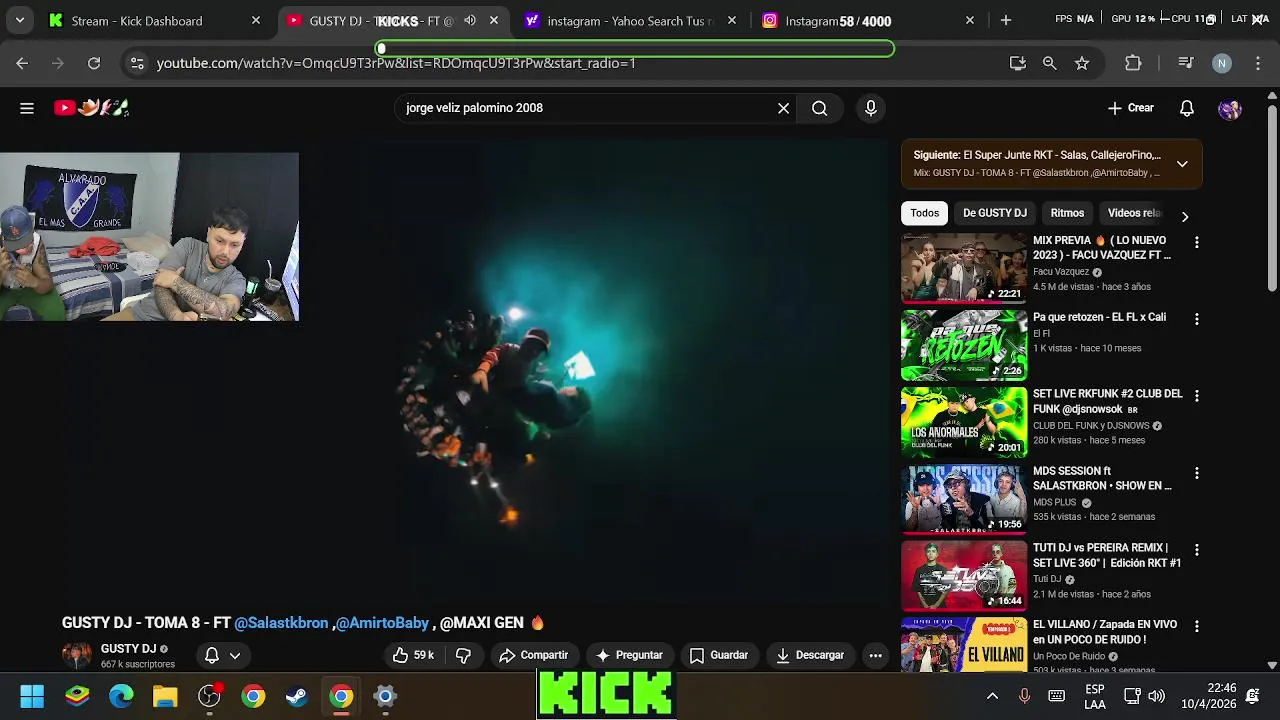This screenshot has width=1280, height=720.
Task: Open File Explorer from taskbar
Action: [165, 696]
